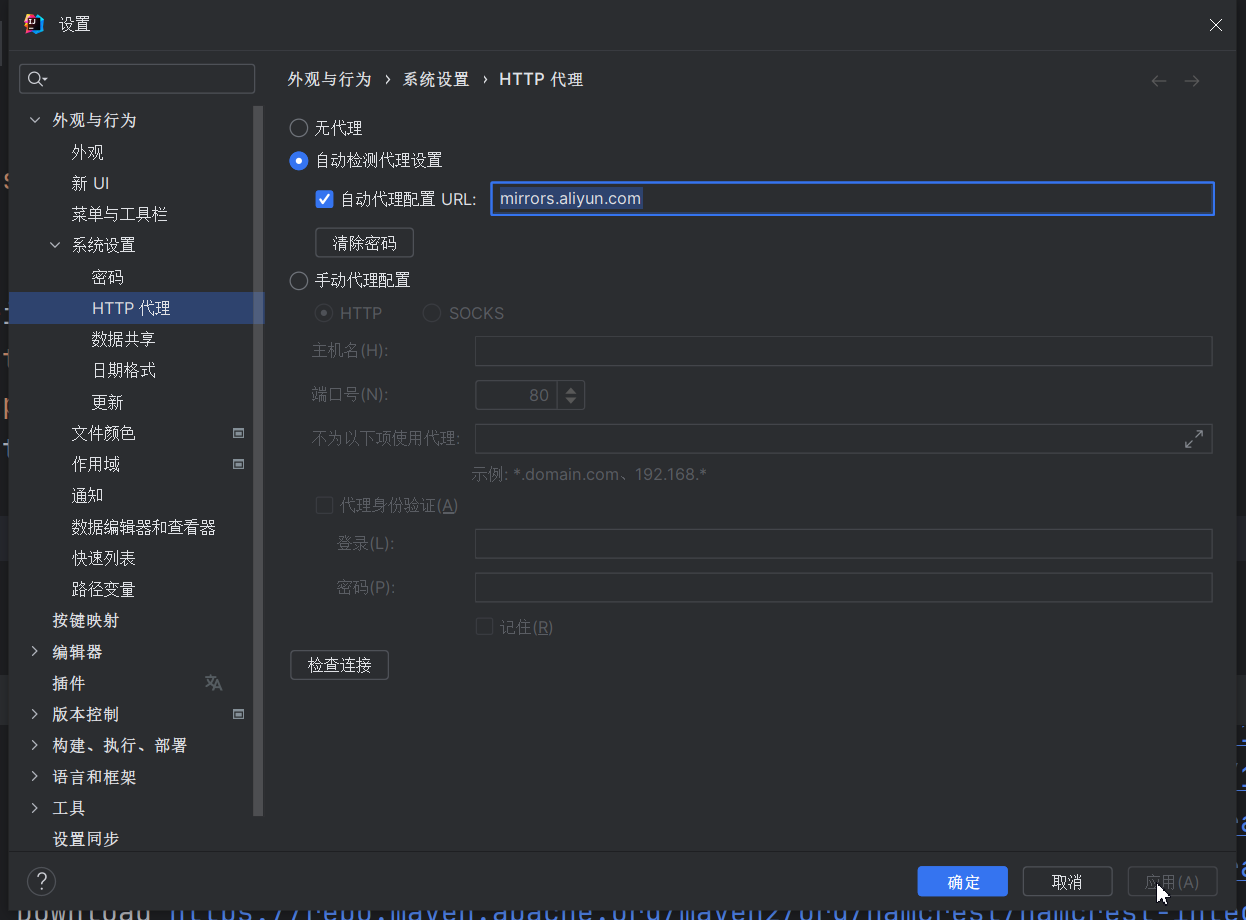Screen dimensions: 1246x920
Task: Uncheck the 自动代理配置 URL checkbox
Action: tap(324, 198)
